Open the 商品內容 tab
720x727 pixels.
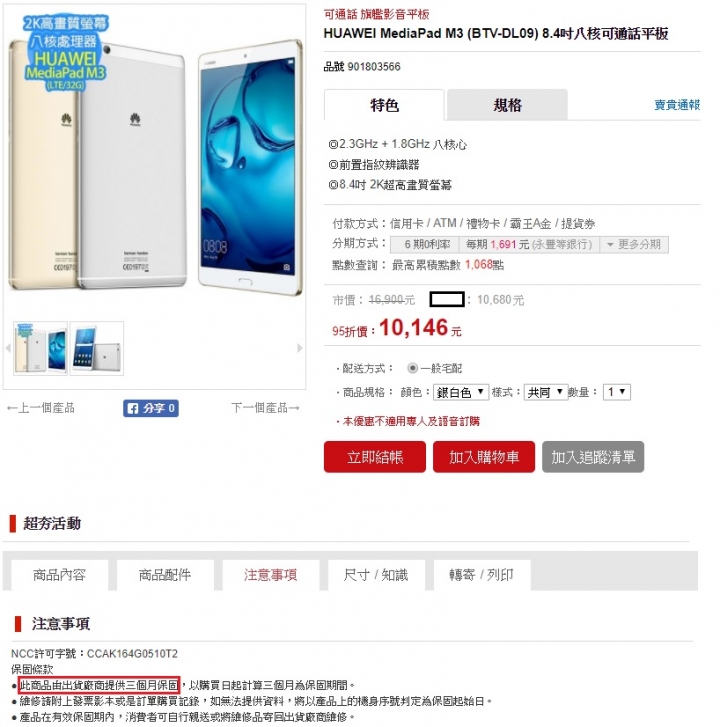click(59, 575)
